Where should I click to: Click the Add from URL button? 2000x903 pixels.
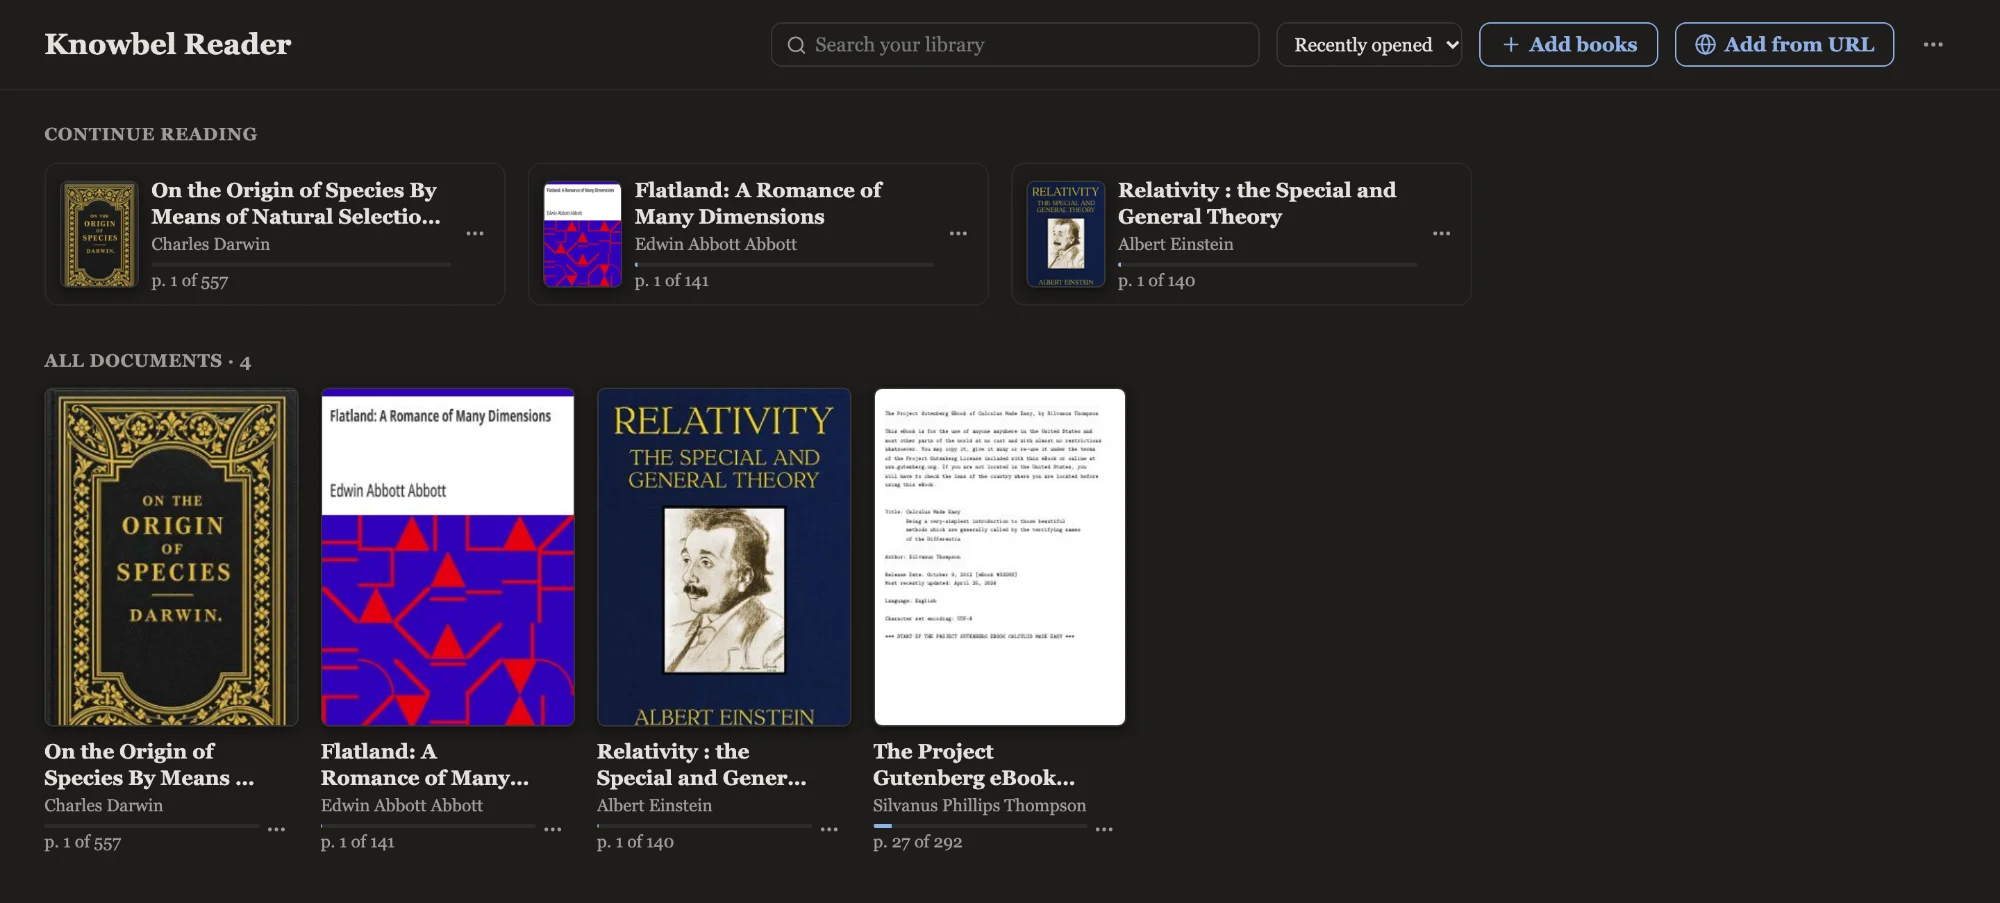pyautogui.click(x=1784, y=45)
